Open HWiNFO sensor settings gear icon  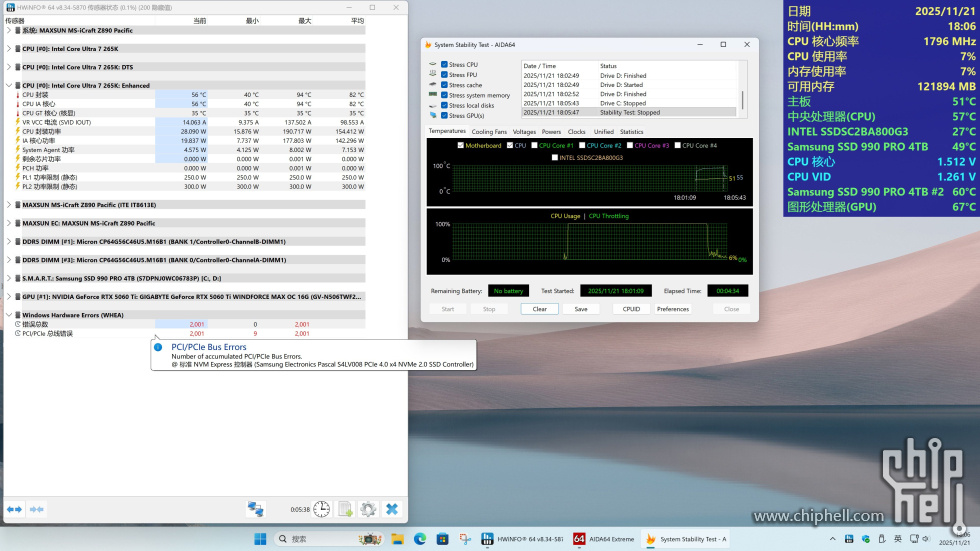coord(368,509)
